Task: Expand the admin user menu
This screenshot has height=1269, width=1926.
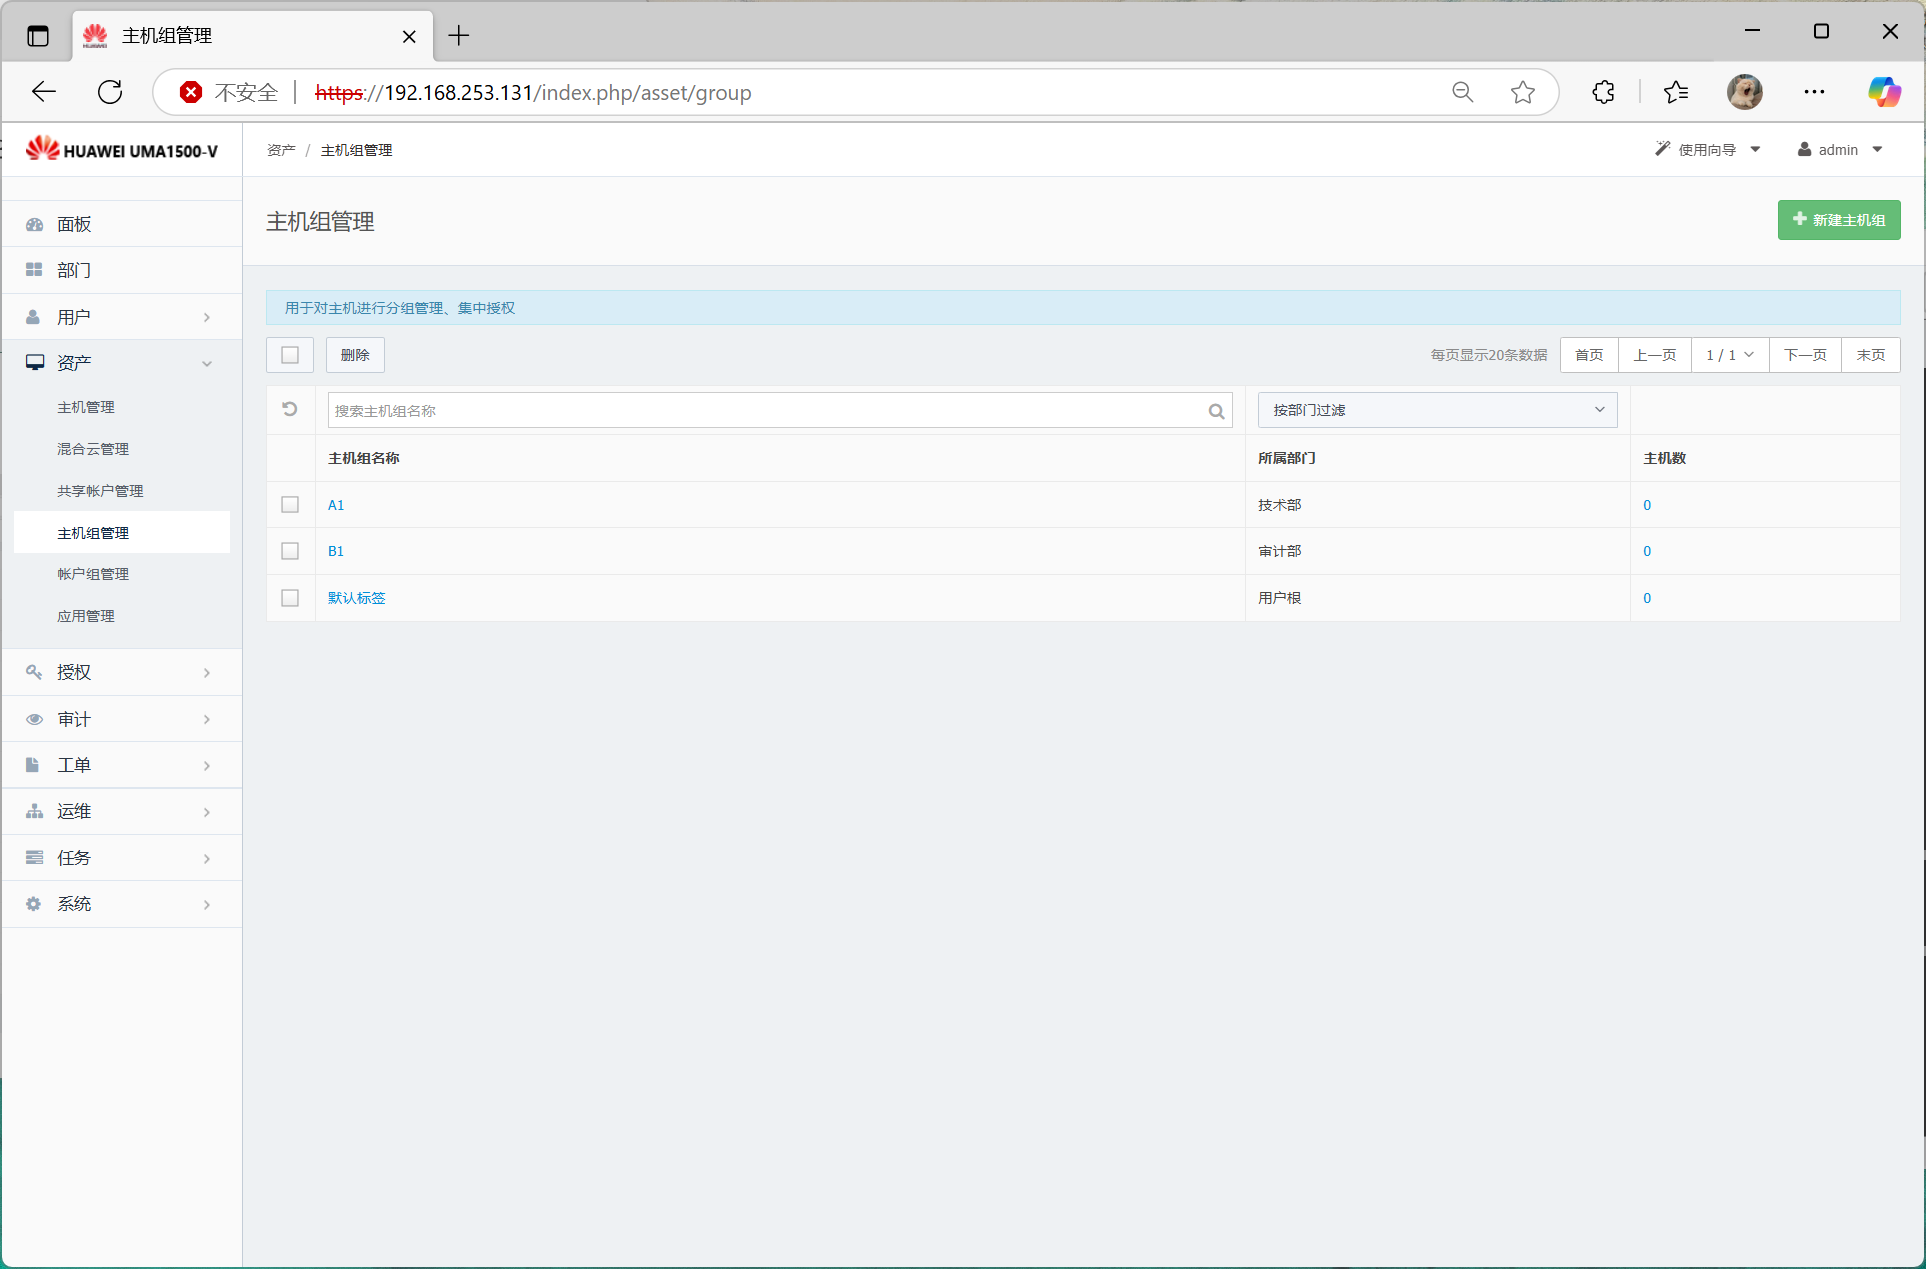Action: (1840, 150)
